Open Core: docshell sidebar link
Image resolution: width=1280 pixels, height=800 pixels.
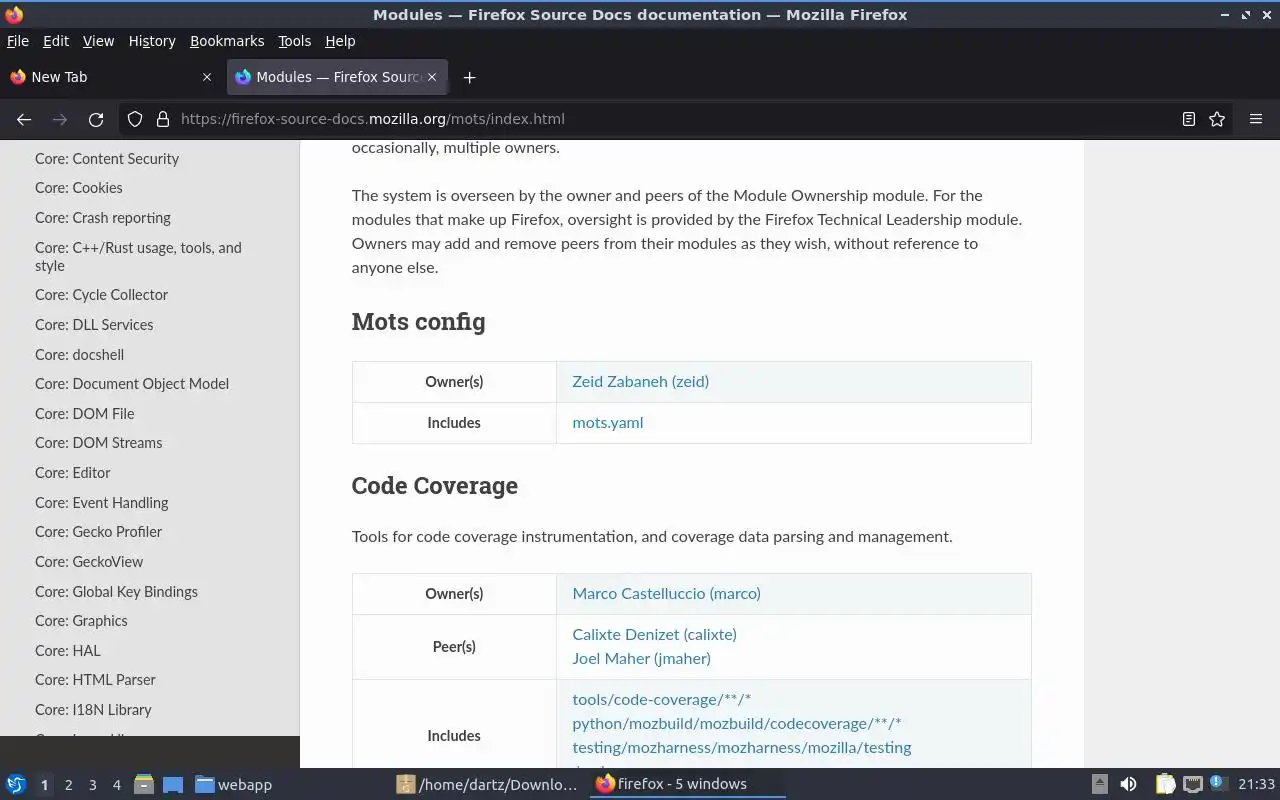(79, 355)
